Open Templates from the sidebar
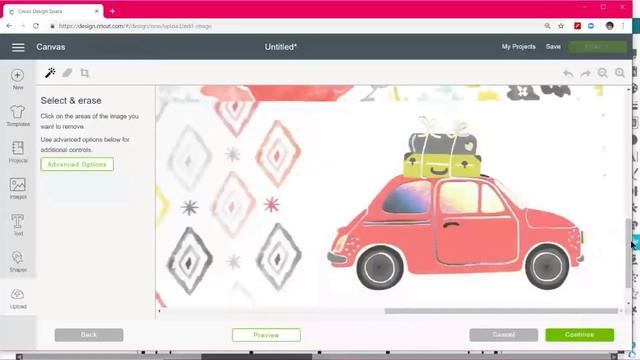 18,116
